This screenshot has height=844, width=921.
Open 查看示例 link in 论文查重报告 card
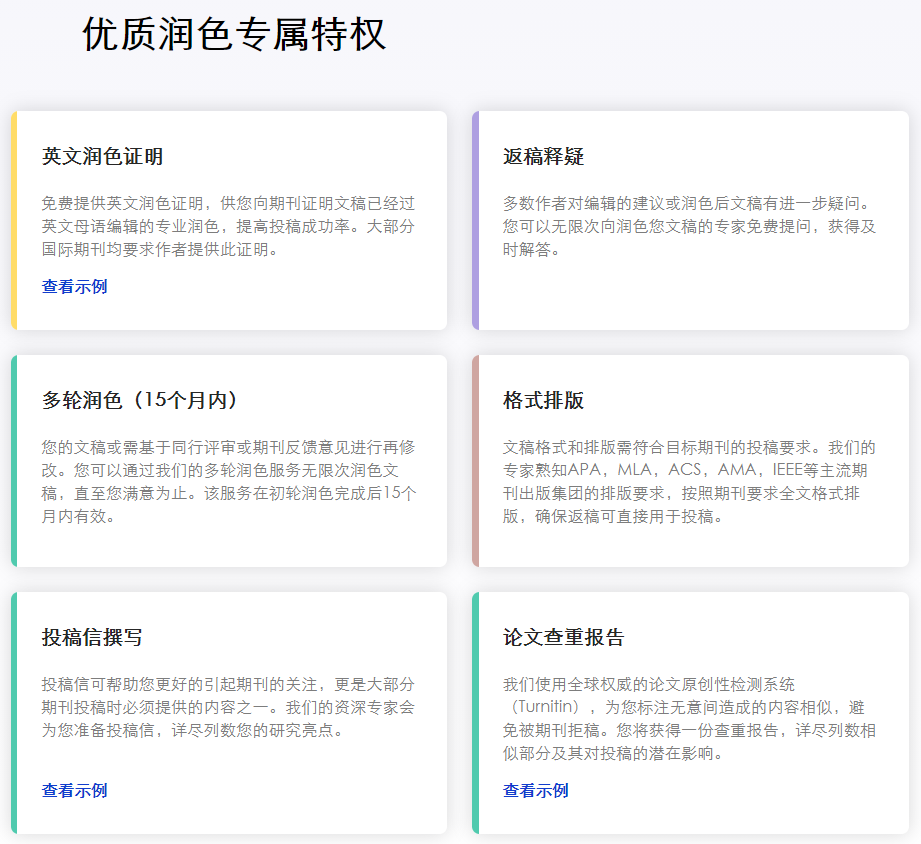(x=535, y=791)
